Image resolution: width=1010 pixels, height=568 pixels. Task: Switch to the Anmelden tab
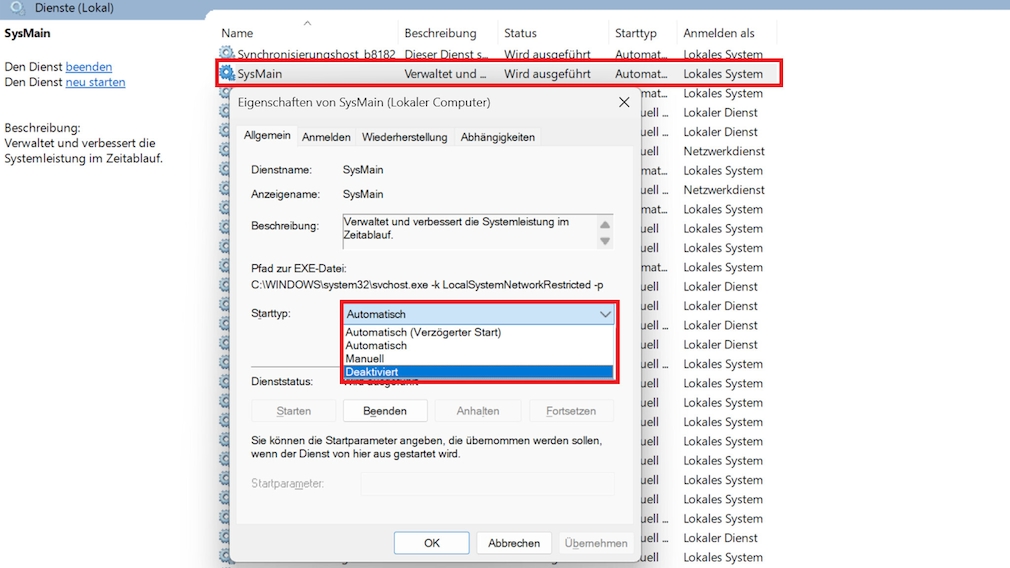pyautogui.click(x=326, y=137)
